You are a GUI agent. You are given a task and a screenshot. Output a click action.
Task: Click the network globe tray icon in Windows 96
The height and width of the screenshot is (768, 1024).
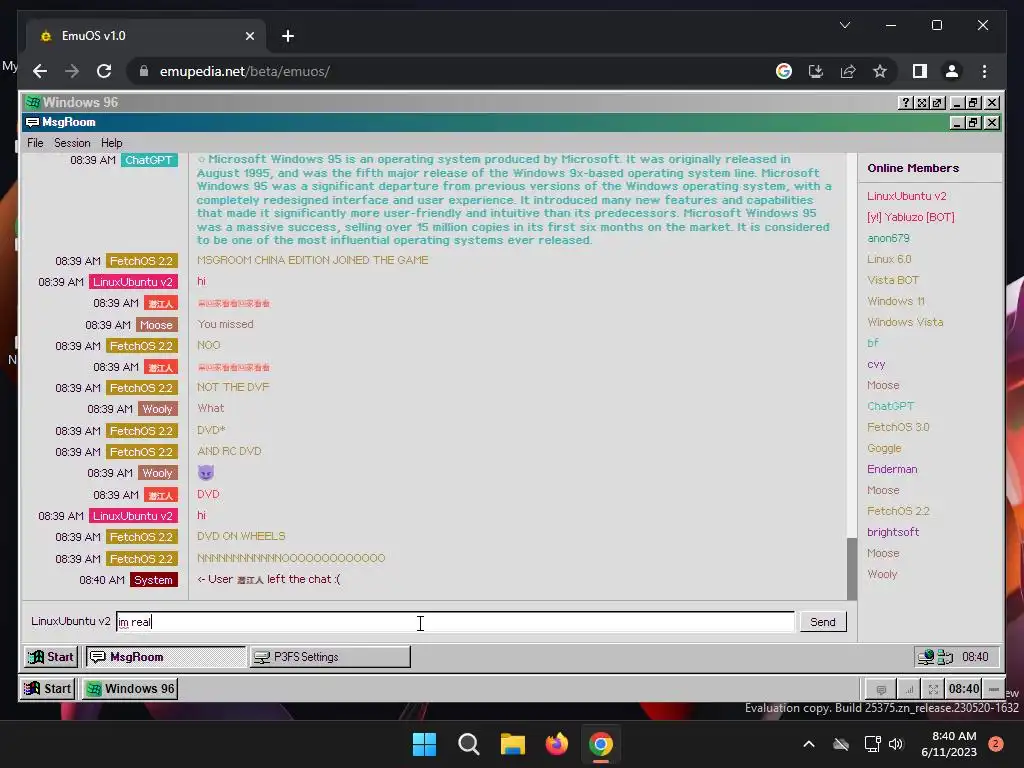click(925, 656)
